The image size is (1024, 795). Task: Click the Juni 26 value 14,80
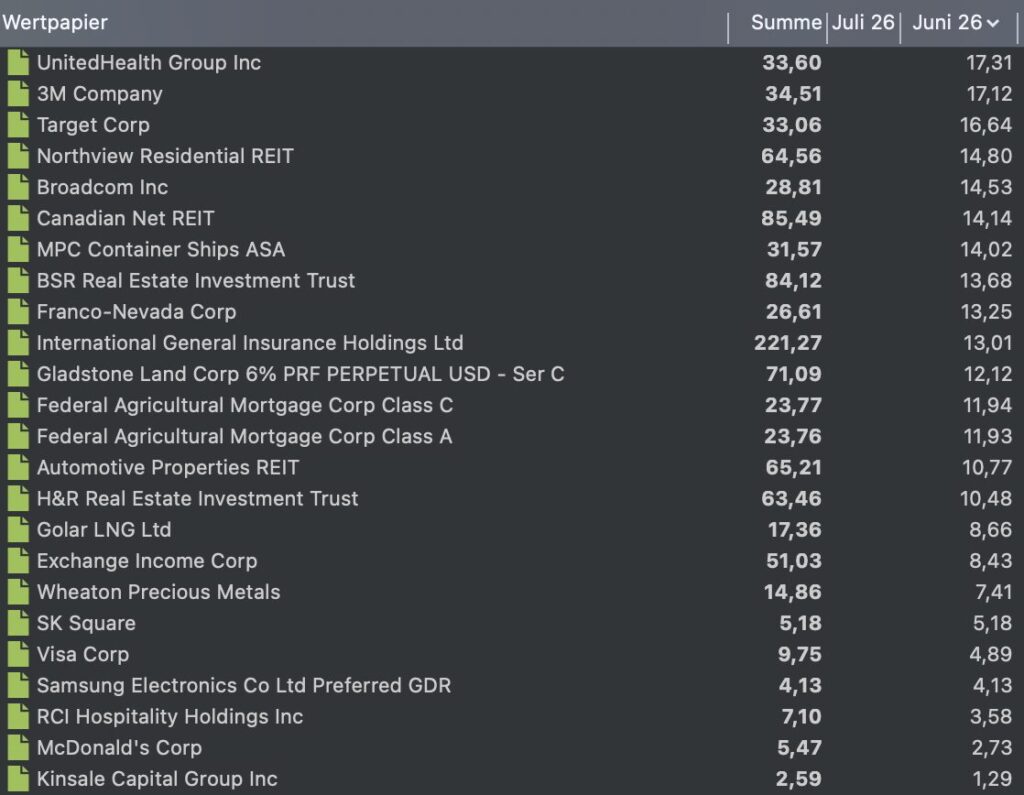[985, 156]
